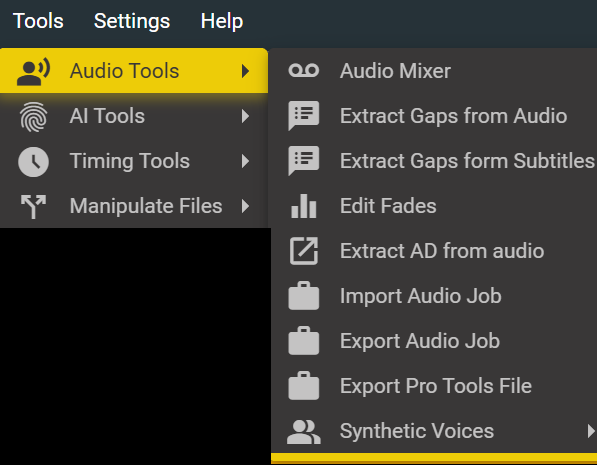This screenshot has height=465, width=597.
Task: Select the Manipulate Files menu entry
Action: tap(134, 206)
